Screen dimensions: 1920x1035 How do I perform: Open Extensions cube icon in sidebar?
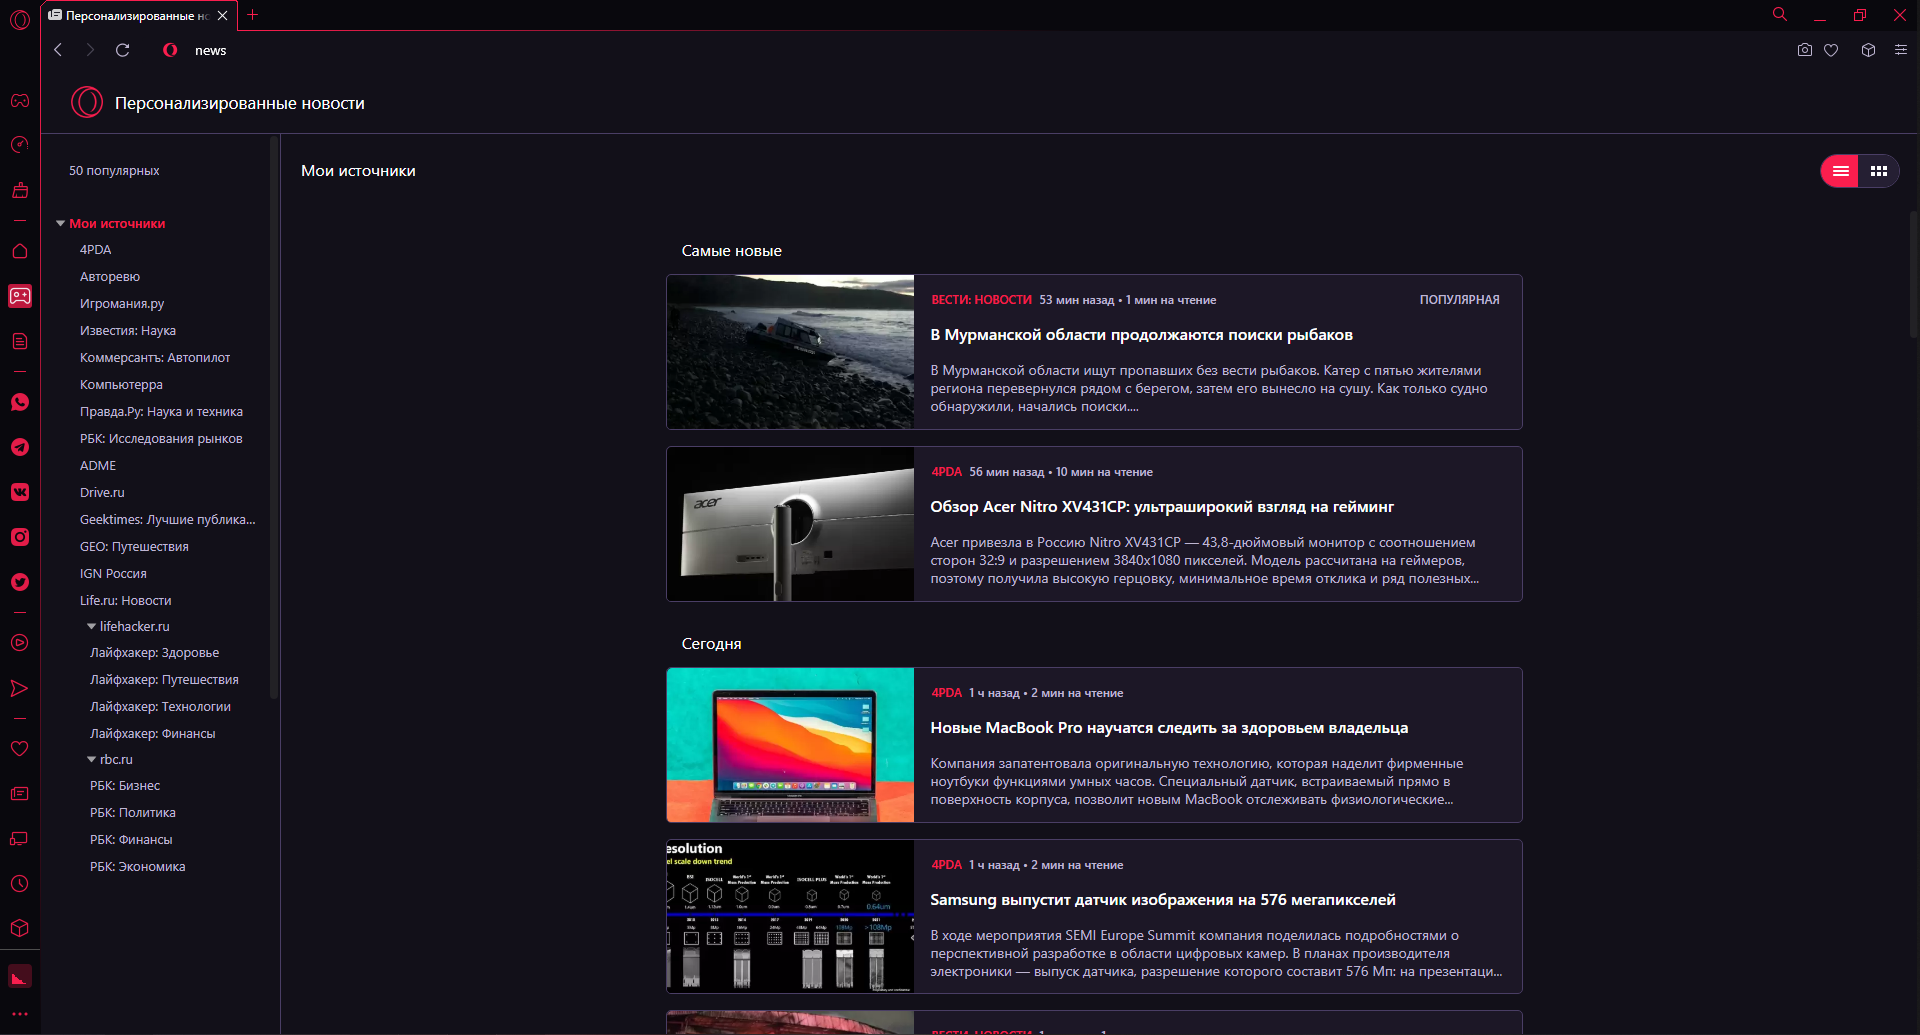[x=20, y=929]
